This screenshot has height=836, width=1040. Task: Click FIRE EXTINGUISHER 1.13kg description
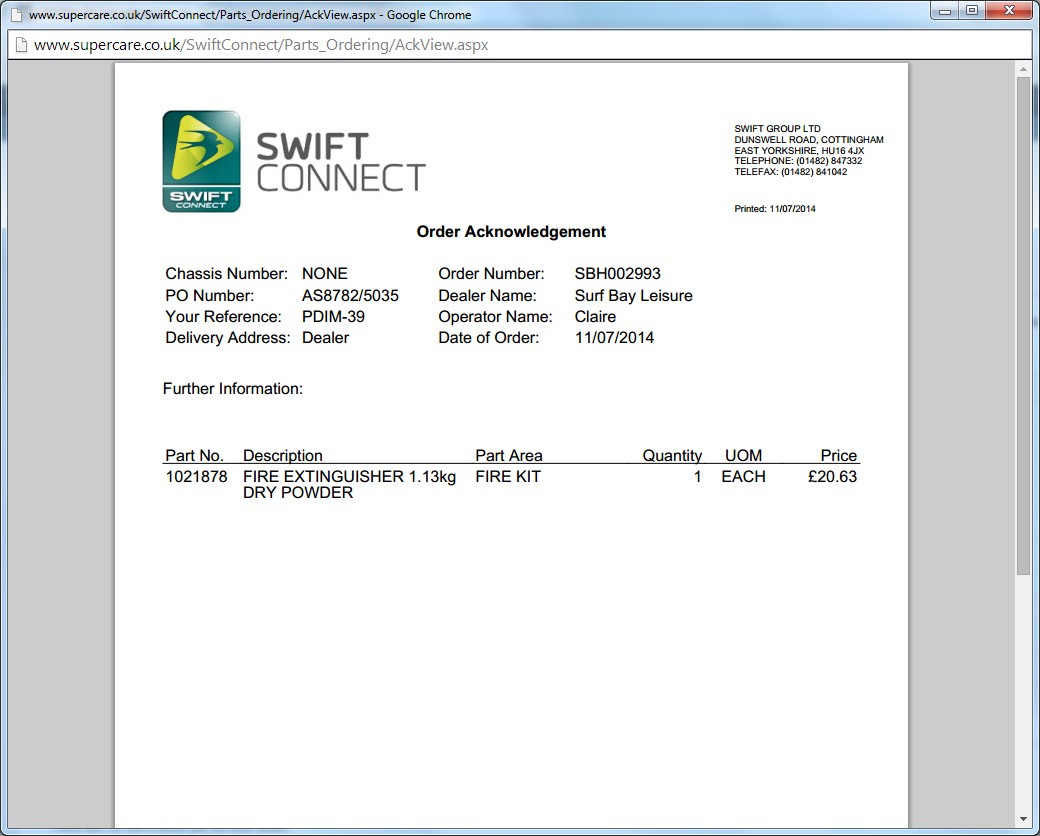click(350, 484)
